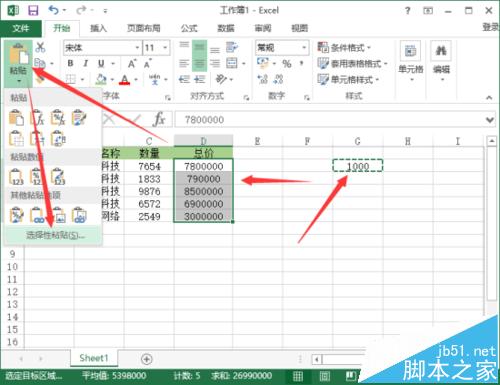Choose Paste No Borders option

16,138
